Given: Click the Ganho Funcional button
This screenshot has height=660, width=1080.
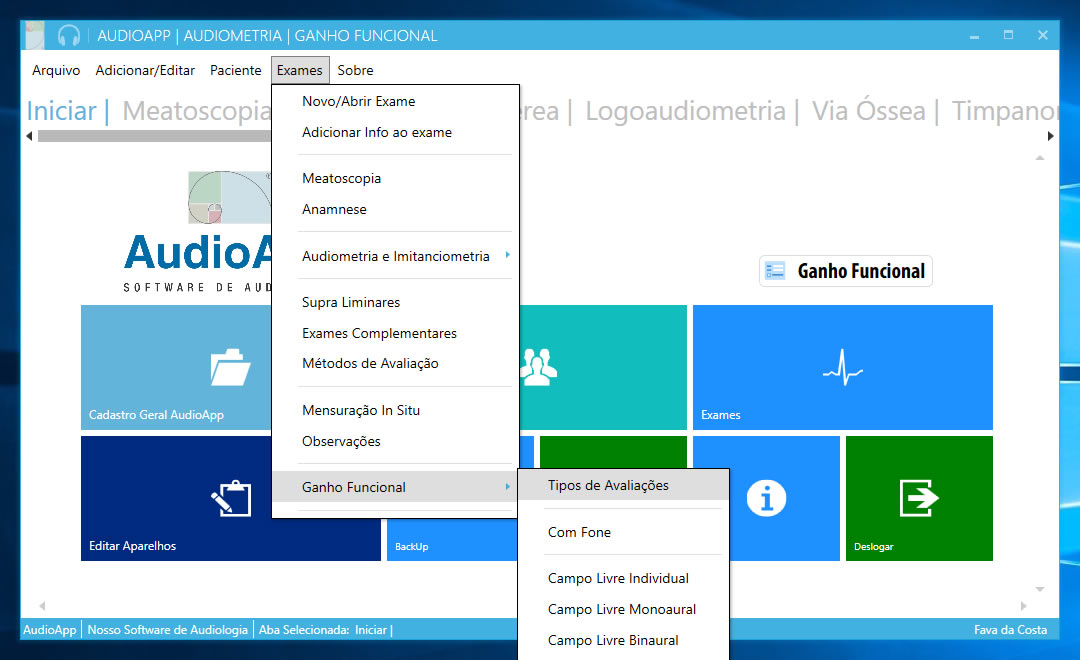Looking at the screenshot, I should pyautogui.click(x=846, y=271).
